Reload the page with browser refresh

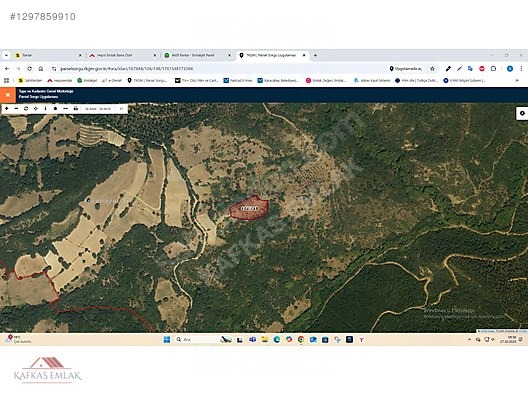tap(30, 69)
